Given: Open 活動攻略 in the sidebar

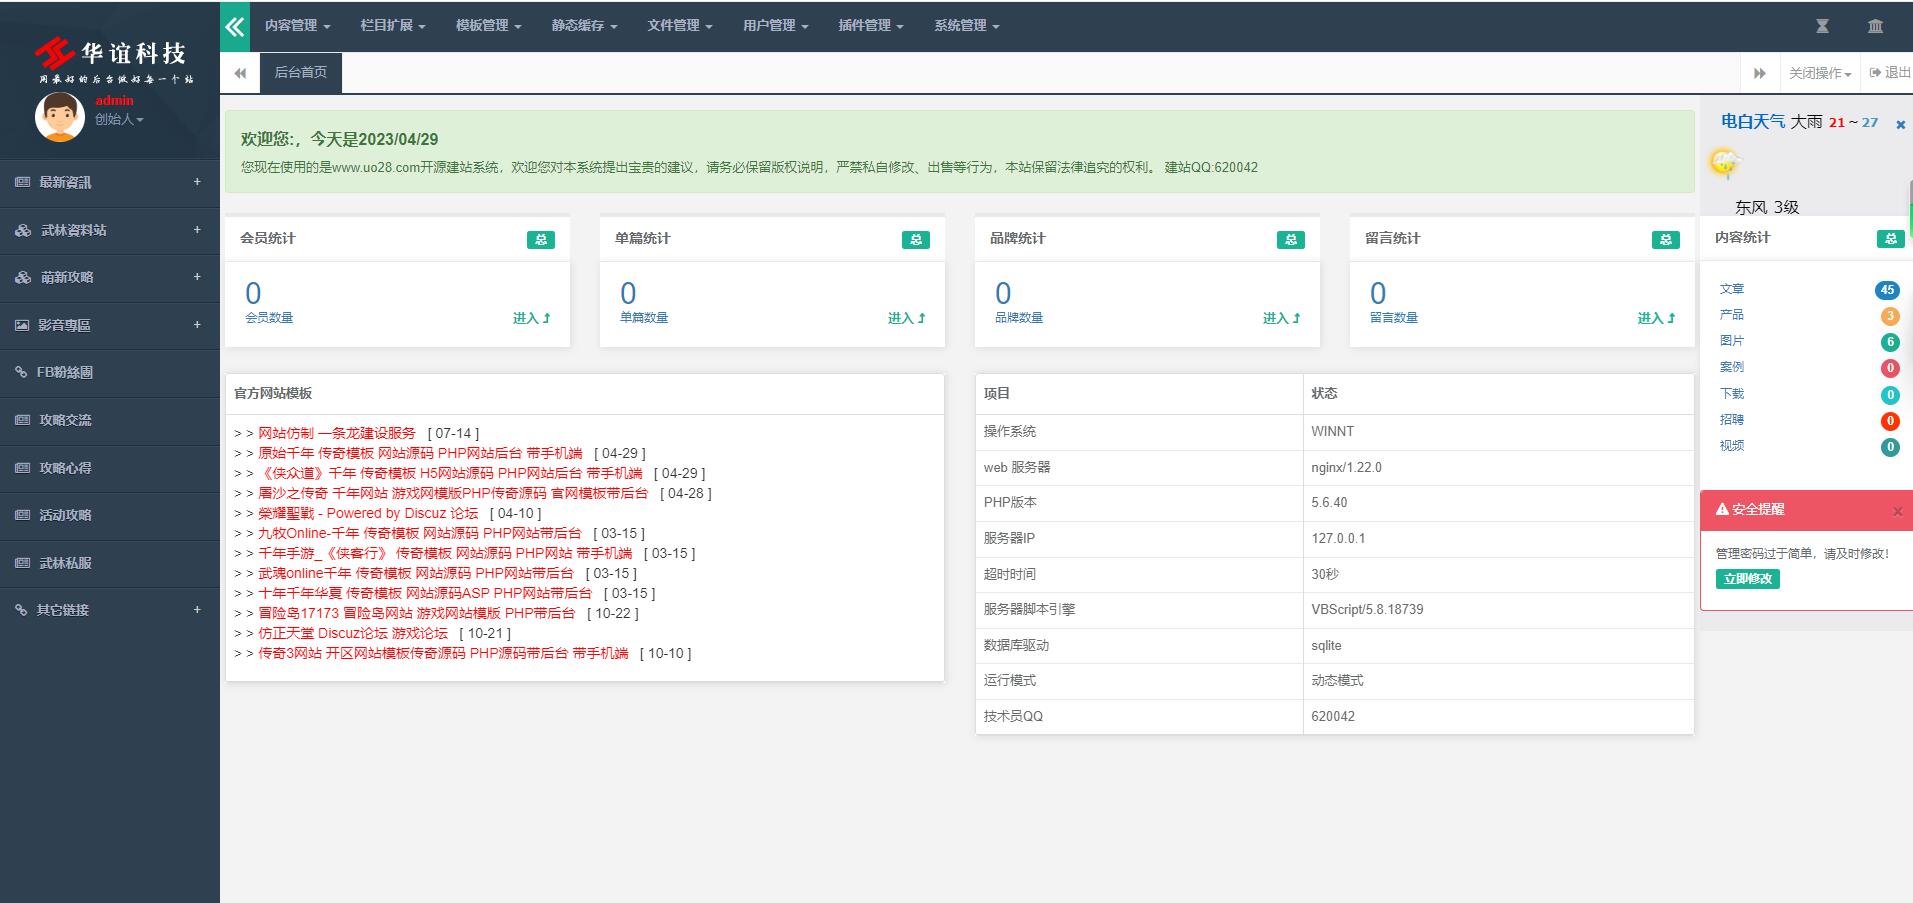Looking at the screenshot, I should click(110, 515).
